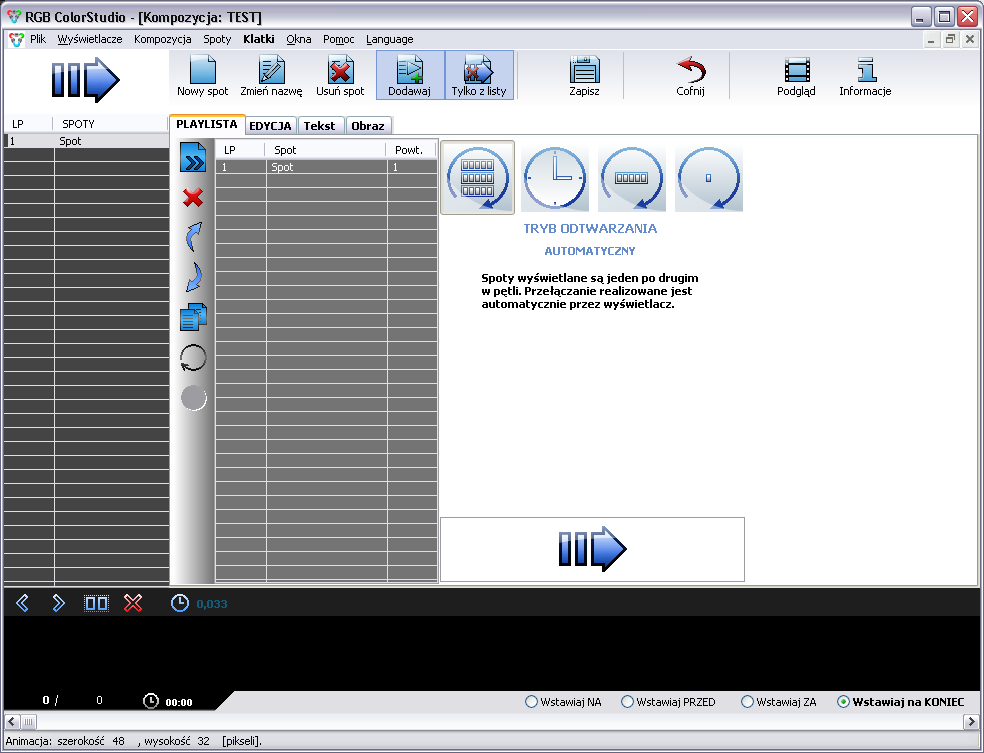Viewport: 984px width, 753px height.
Task: Delete spot using Usuń spot
Action: [x=340, y=75]
